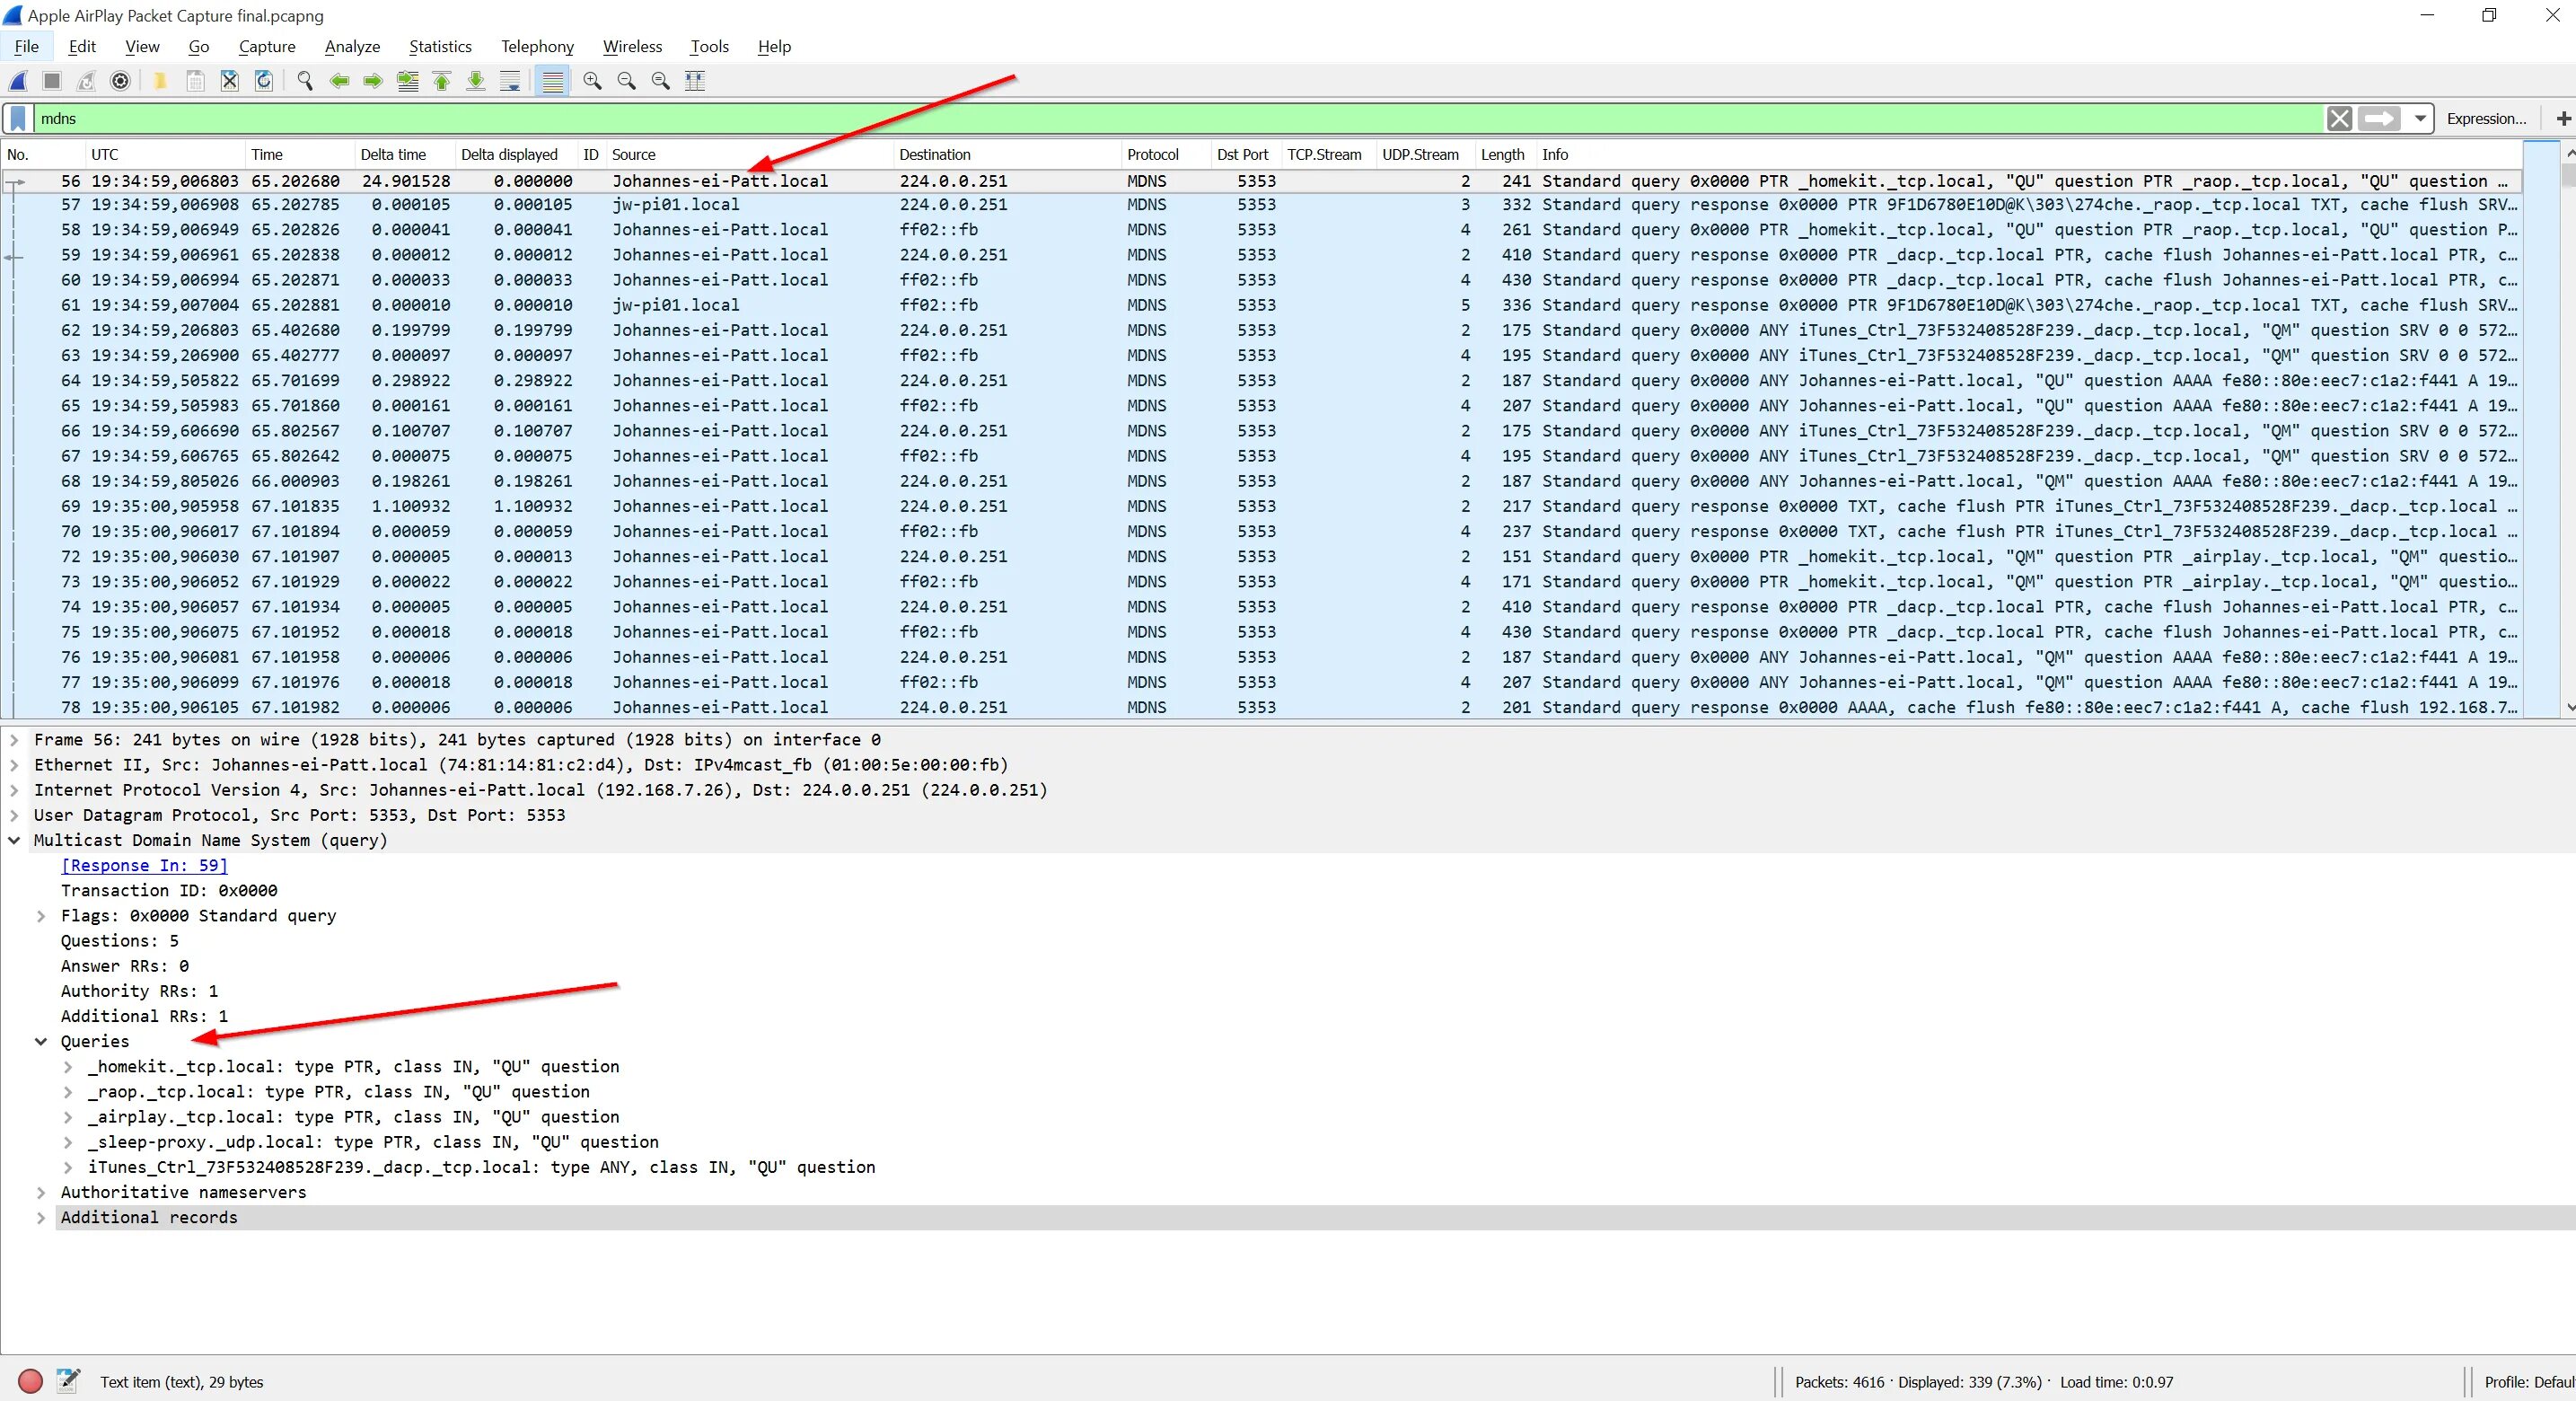Open the capture file properties status icon
2576x1401 pixels.
tap(67, 1381)
